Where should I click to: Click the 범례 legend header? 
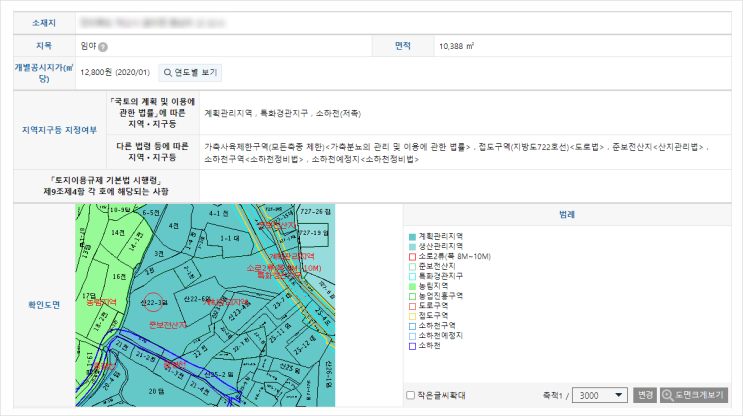coord(567,215)
